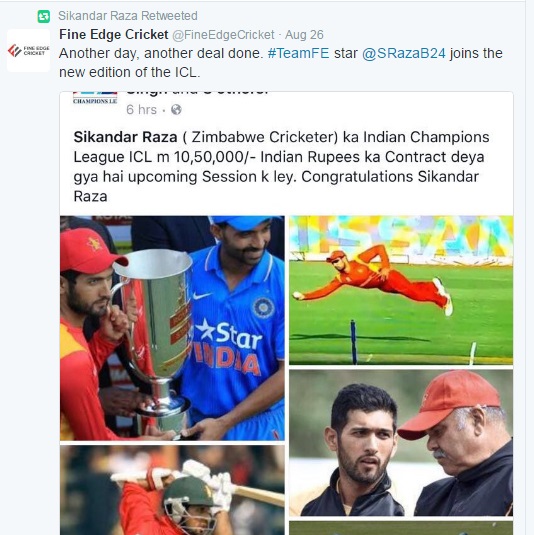Viewport: 534px width, 535px height.
Task: Open Fine Edge Cricket account name
Action: (x=114, y=34)
